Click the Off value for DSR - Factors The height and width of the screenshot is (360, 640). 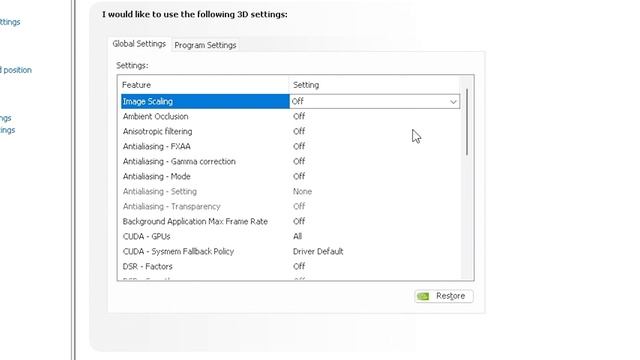[299, 267]
